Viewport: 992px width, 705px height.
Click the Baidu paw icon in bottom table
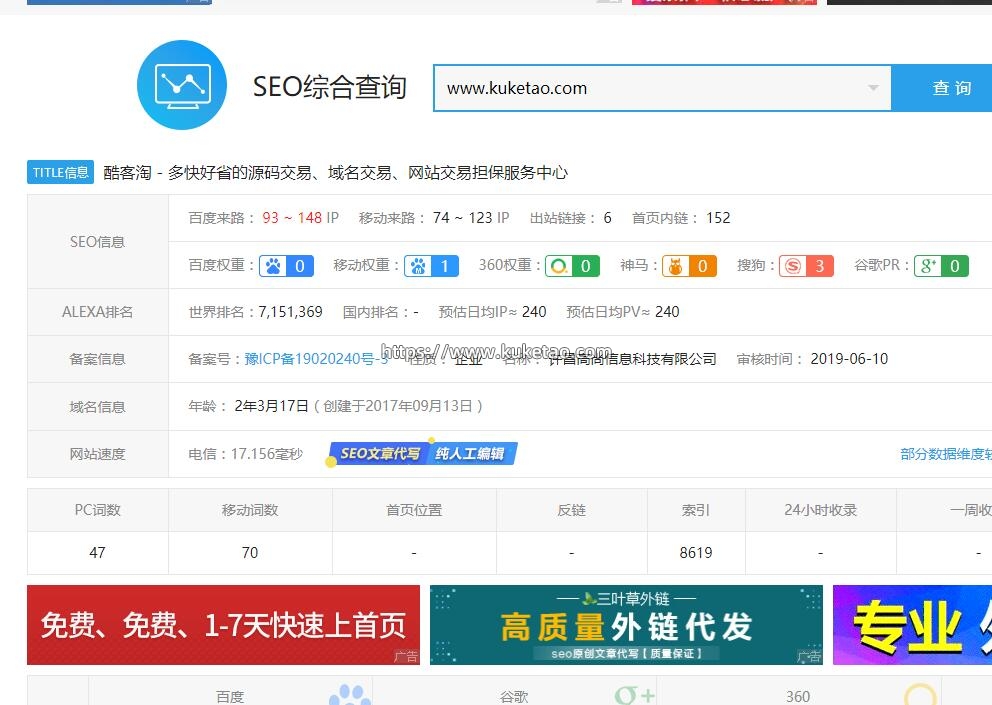pyautogui.click(x=349, y=695)
